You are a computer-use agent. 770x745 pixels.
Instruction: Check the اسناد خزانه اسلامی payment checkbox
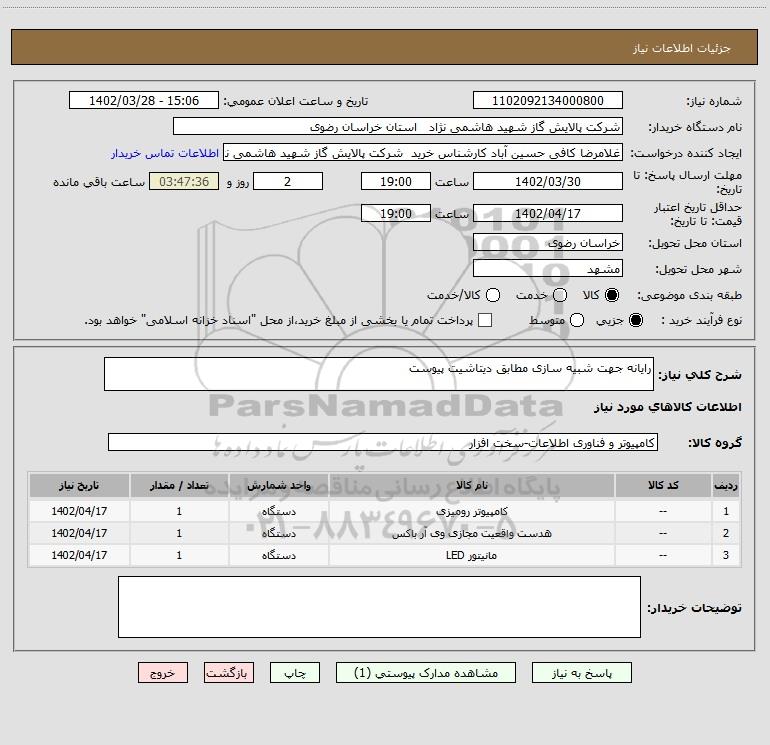(x=485, y=320)
